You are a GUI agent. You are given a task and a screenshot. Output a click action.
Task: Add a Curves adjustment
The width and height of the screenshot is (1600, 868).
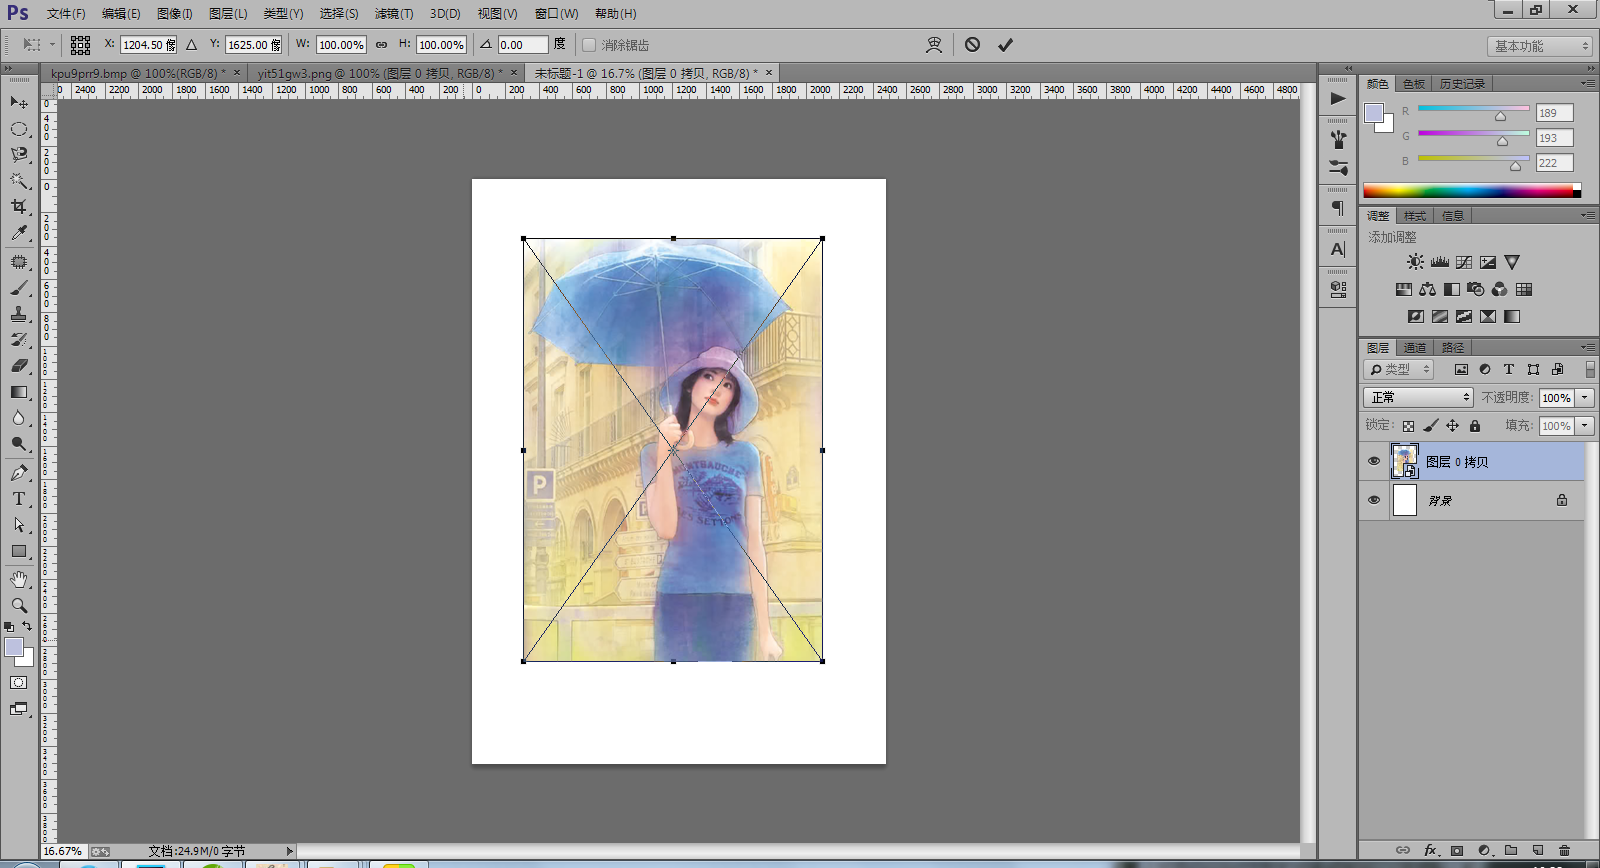click(x=1464, y=262)
